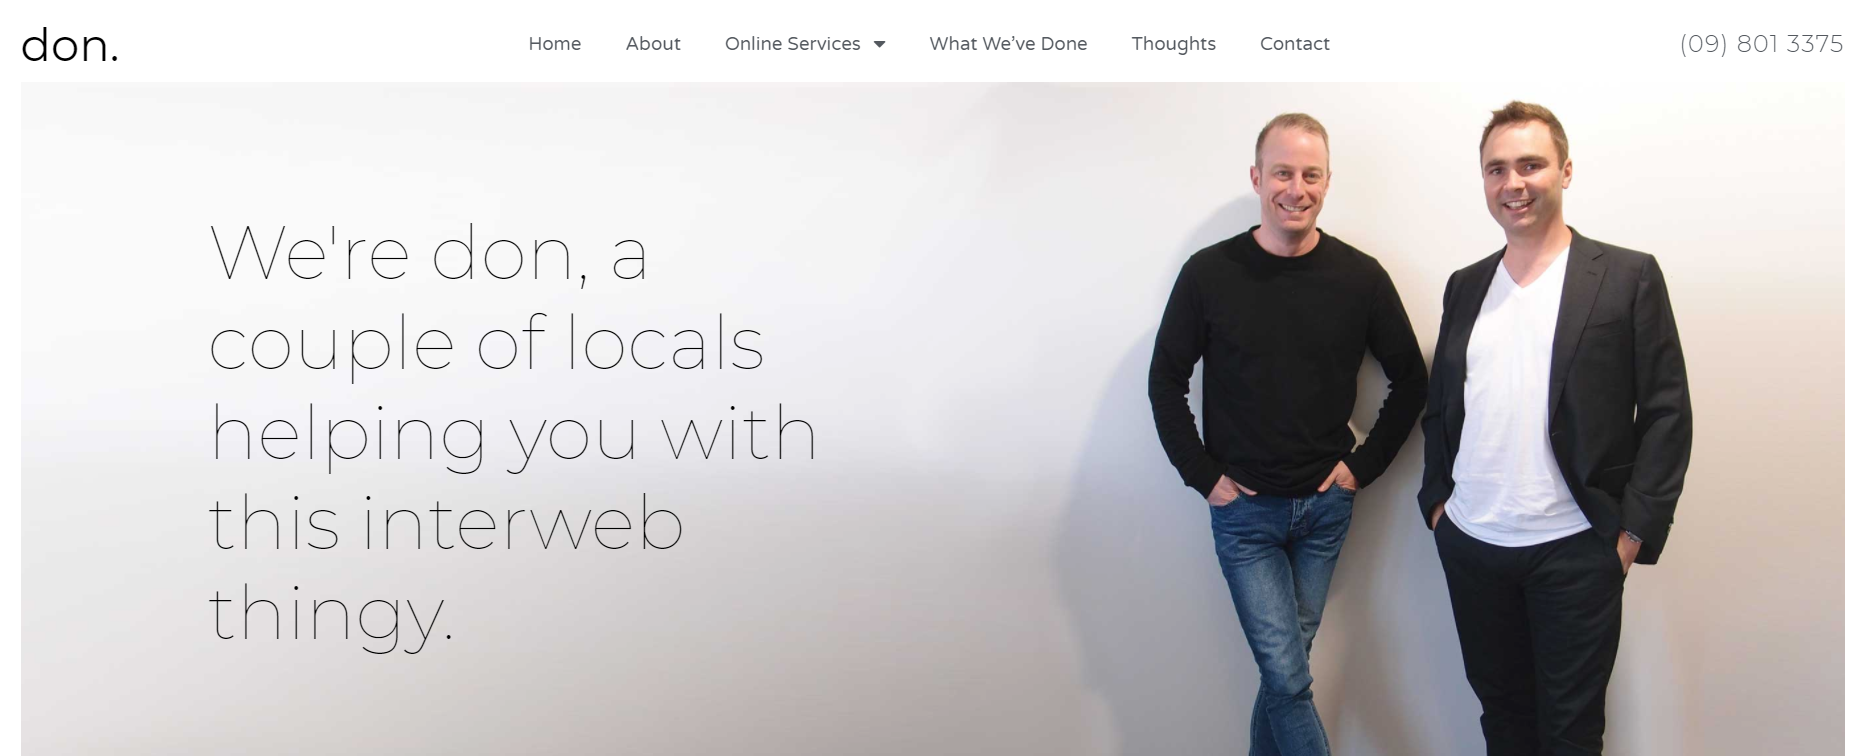Call the (09) 801 3375 number link
Image resolution: width=1868 pixels, height=756 pixels.
tap(1761, 44)
